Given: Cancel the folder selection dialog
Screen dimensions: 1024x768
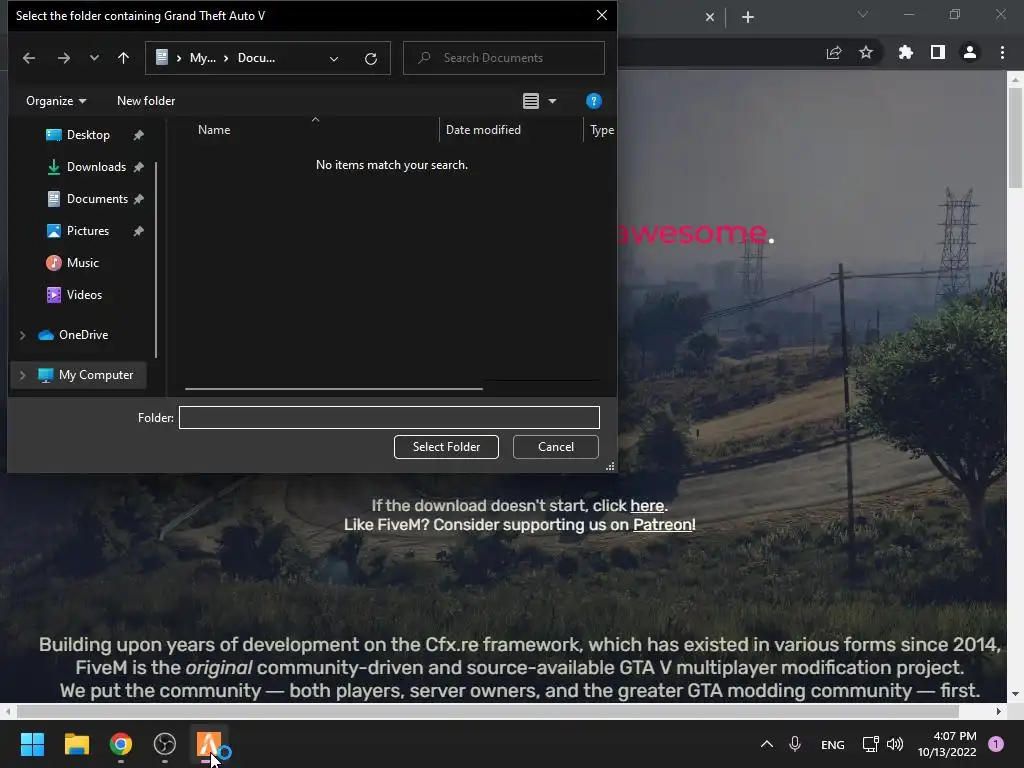Looking at the screenshot, I should coord(556,447).
